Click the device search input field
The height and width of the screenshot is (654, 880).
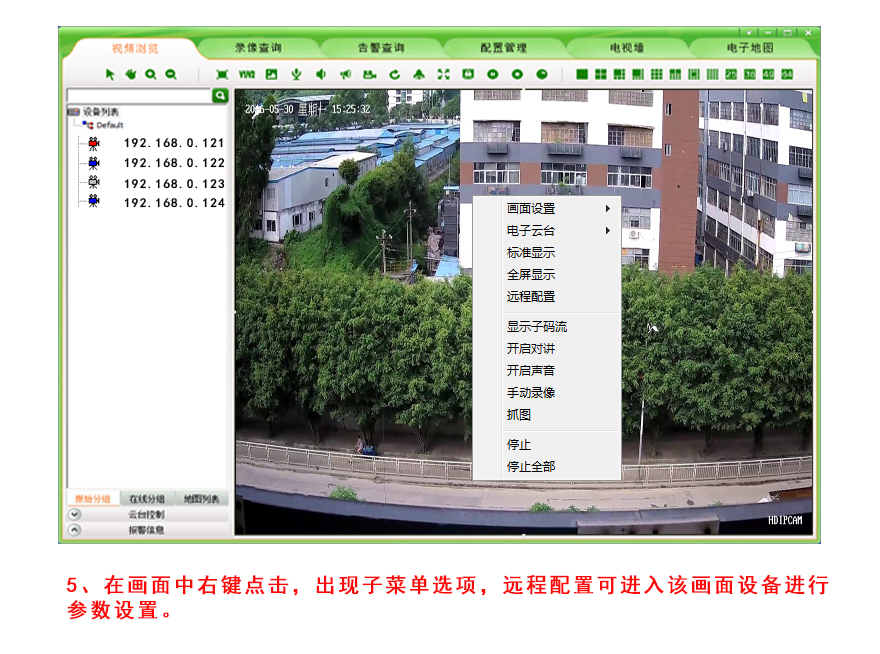click(x=138, y=96)
